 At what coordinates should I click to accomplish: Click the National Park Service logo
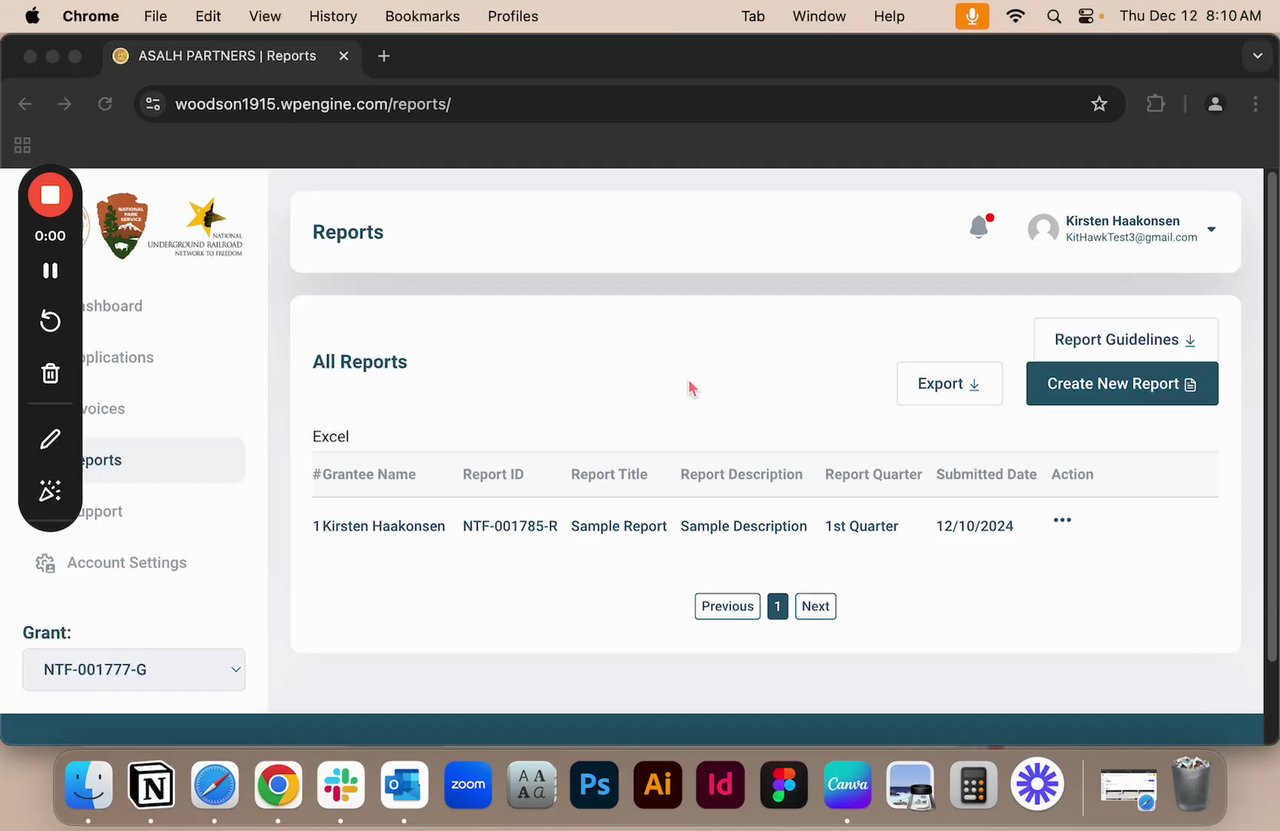pyautogui.click(x=122, y=225)
